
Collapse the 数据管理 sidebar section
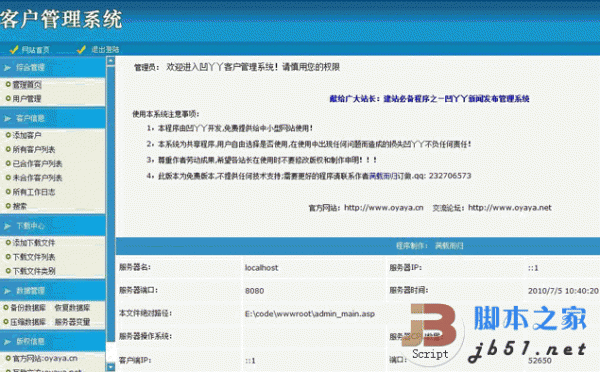point(52,291)
